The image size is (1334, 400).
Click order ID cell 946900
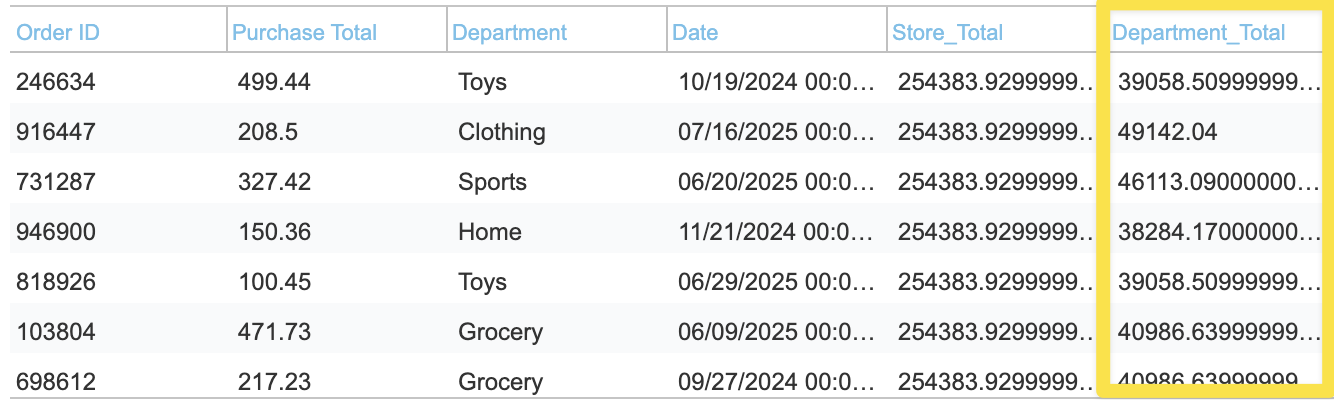[x=56, y=232]
